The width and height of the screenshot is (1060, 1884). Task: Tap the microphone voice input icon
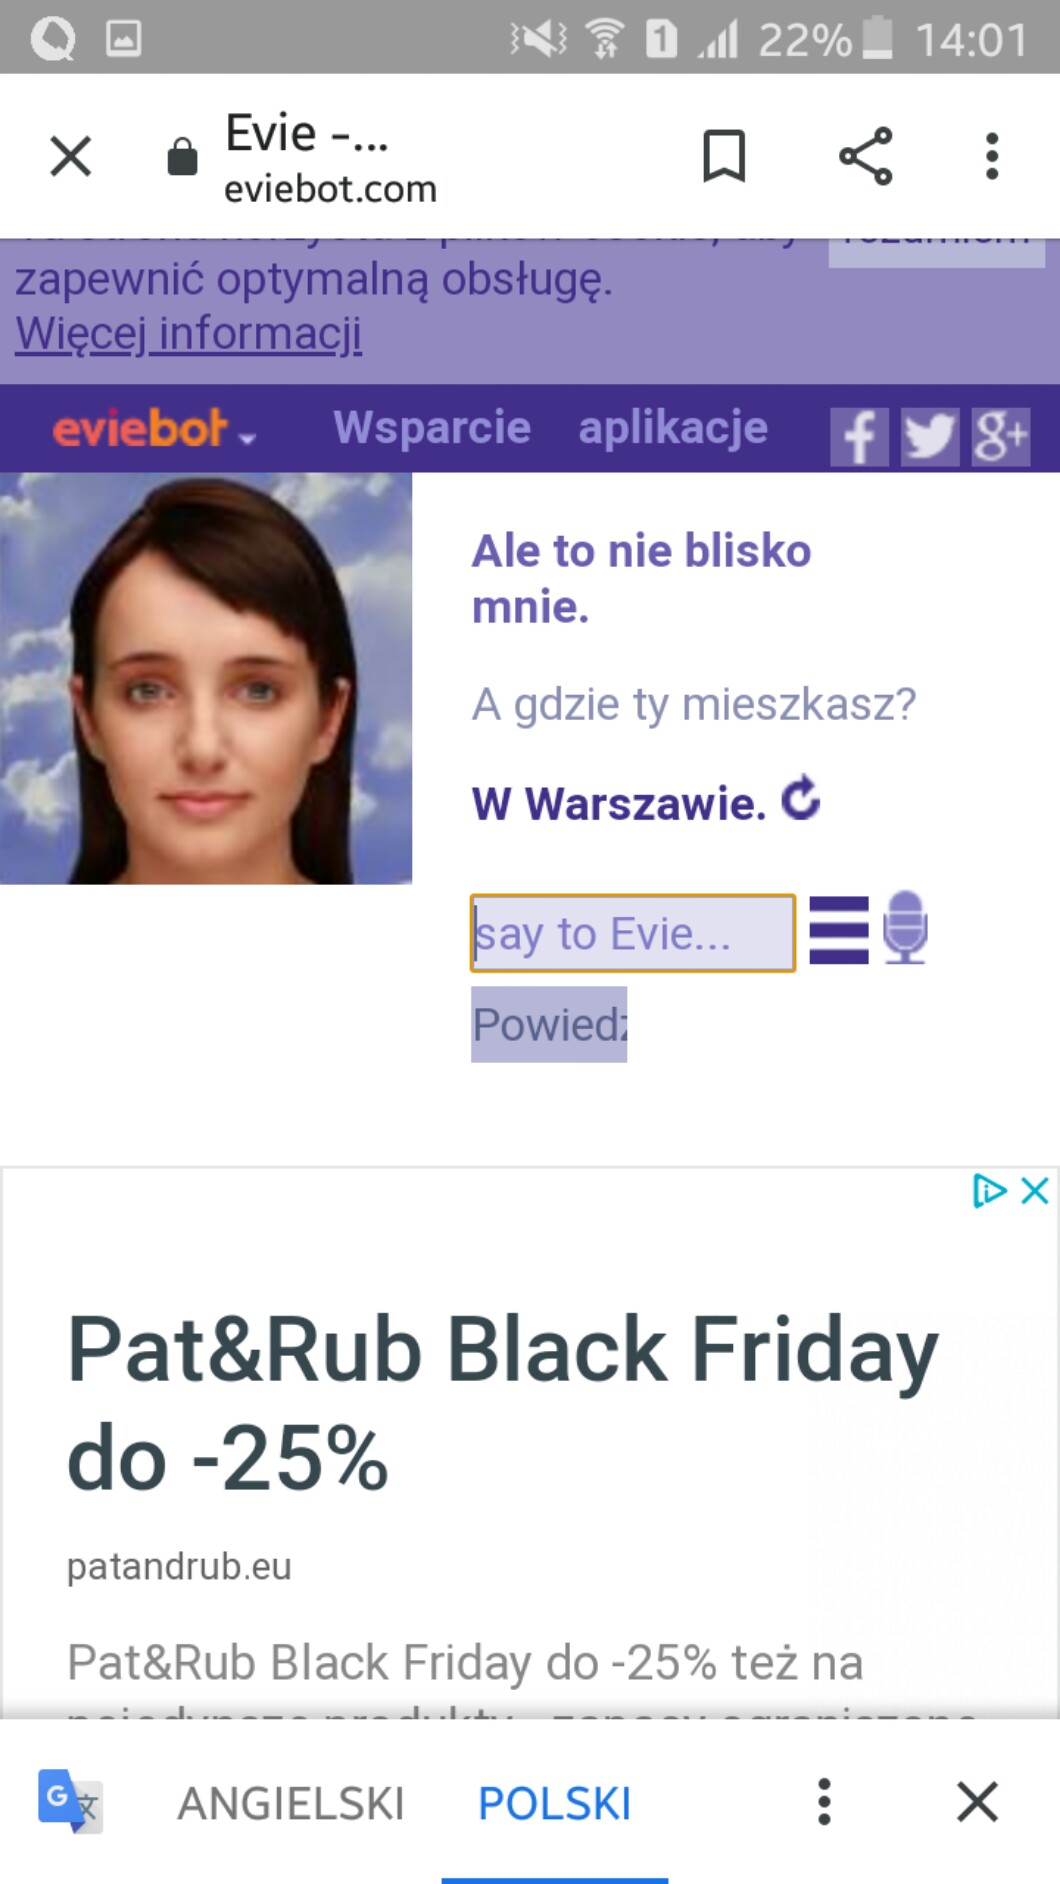(x=905, y=928)
